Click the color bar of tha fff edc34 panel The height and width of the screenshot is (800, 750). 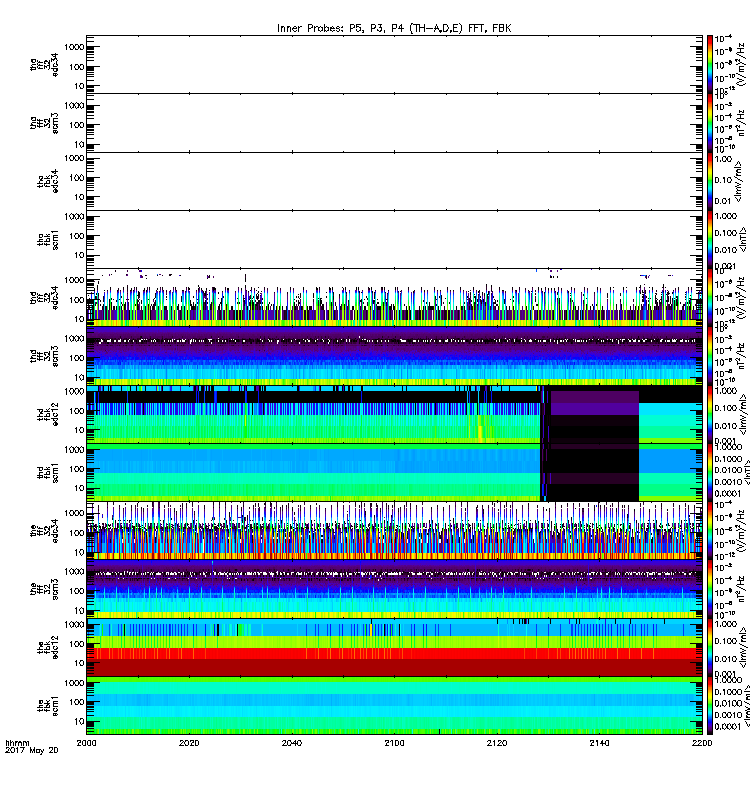(x=710, y=64)
